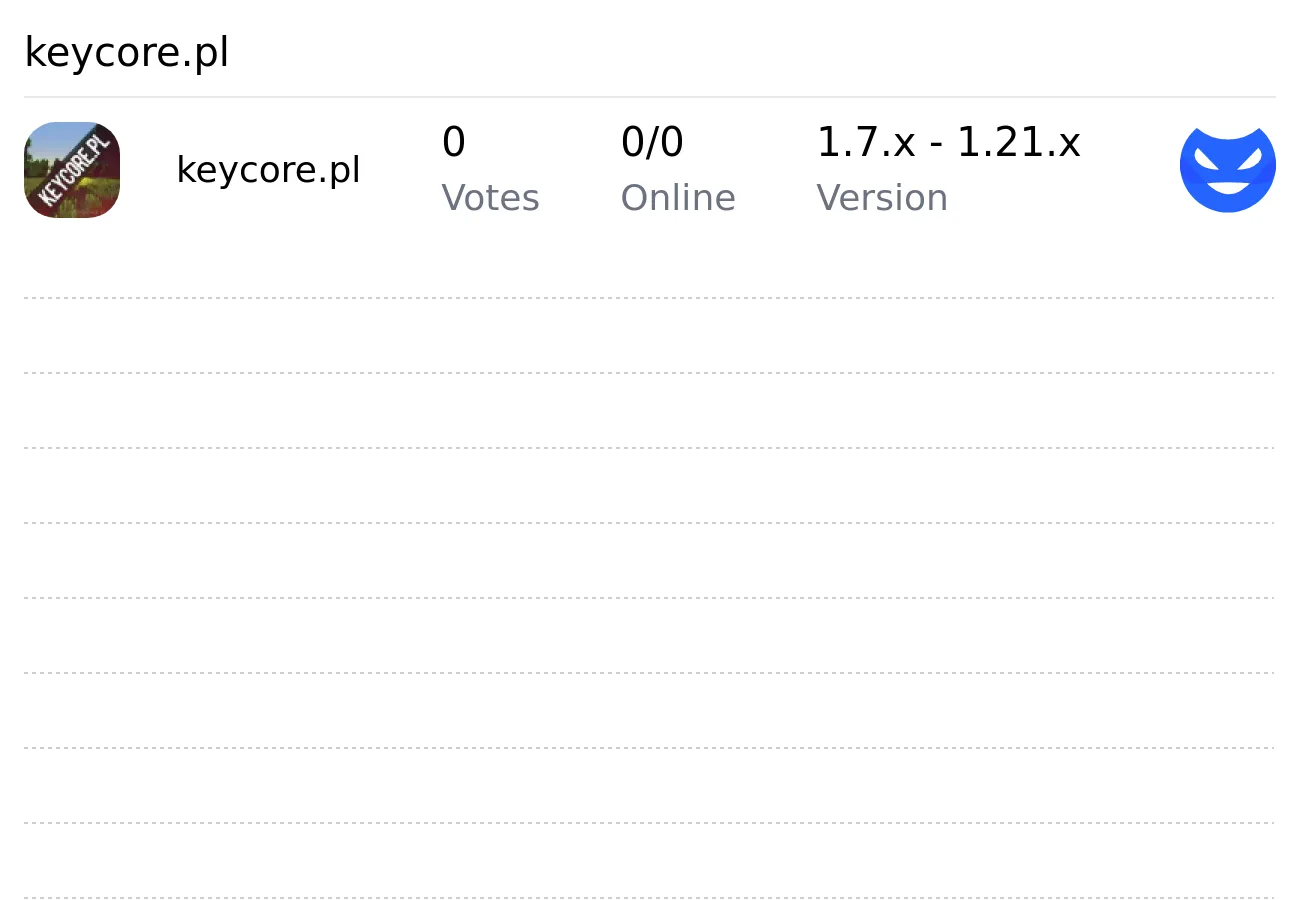
Task: Click the seventh empty dashed row
Action: (x=650, y=786)
